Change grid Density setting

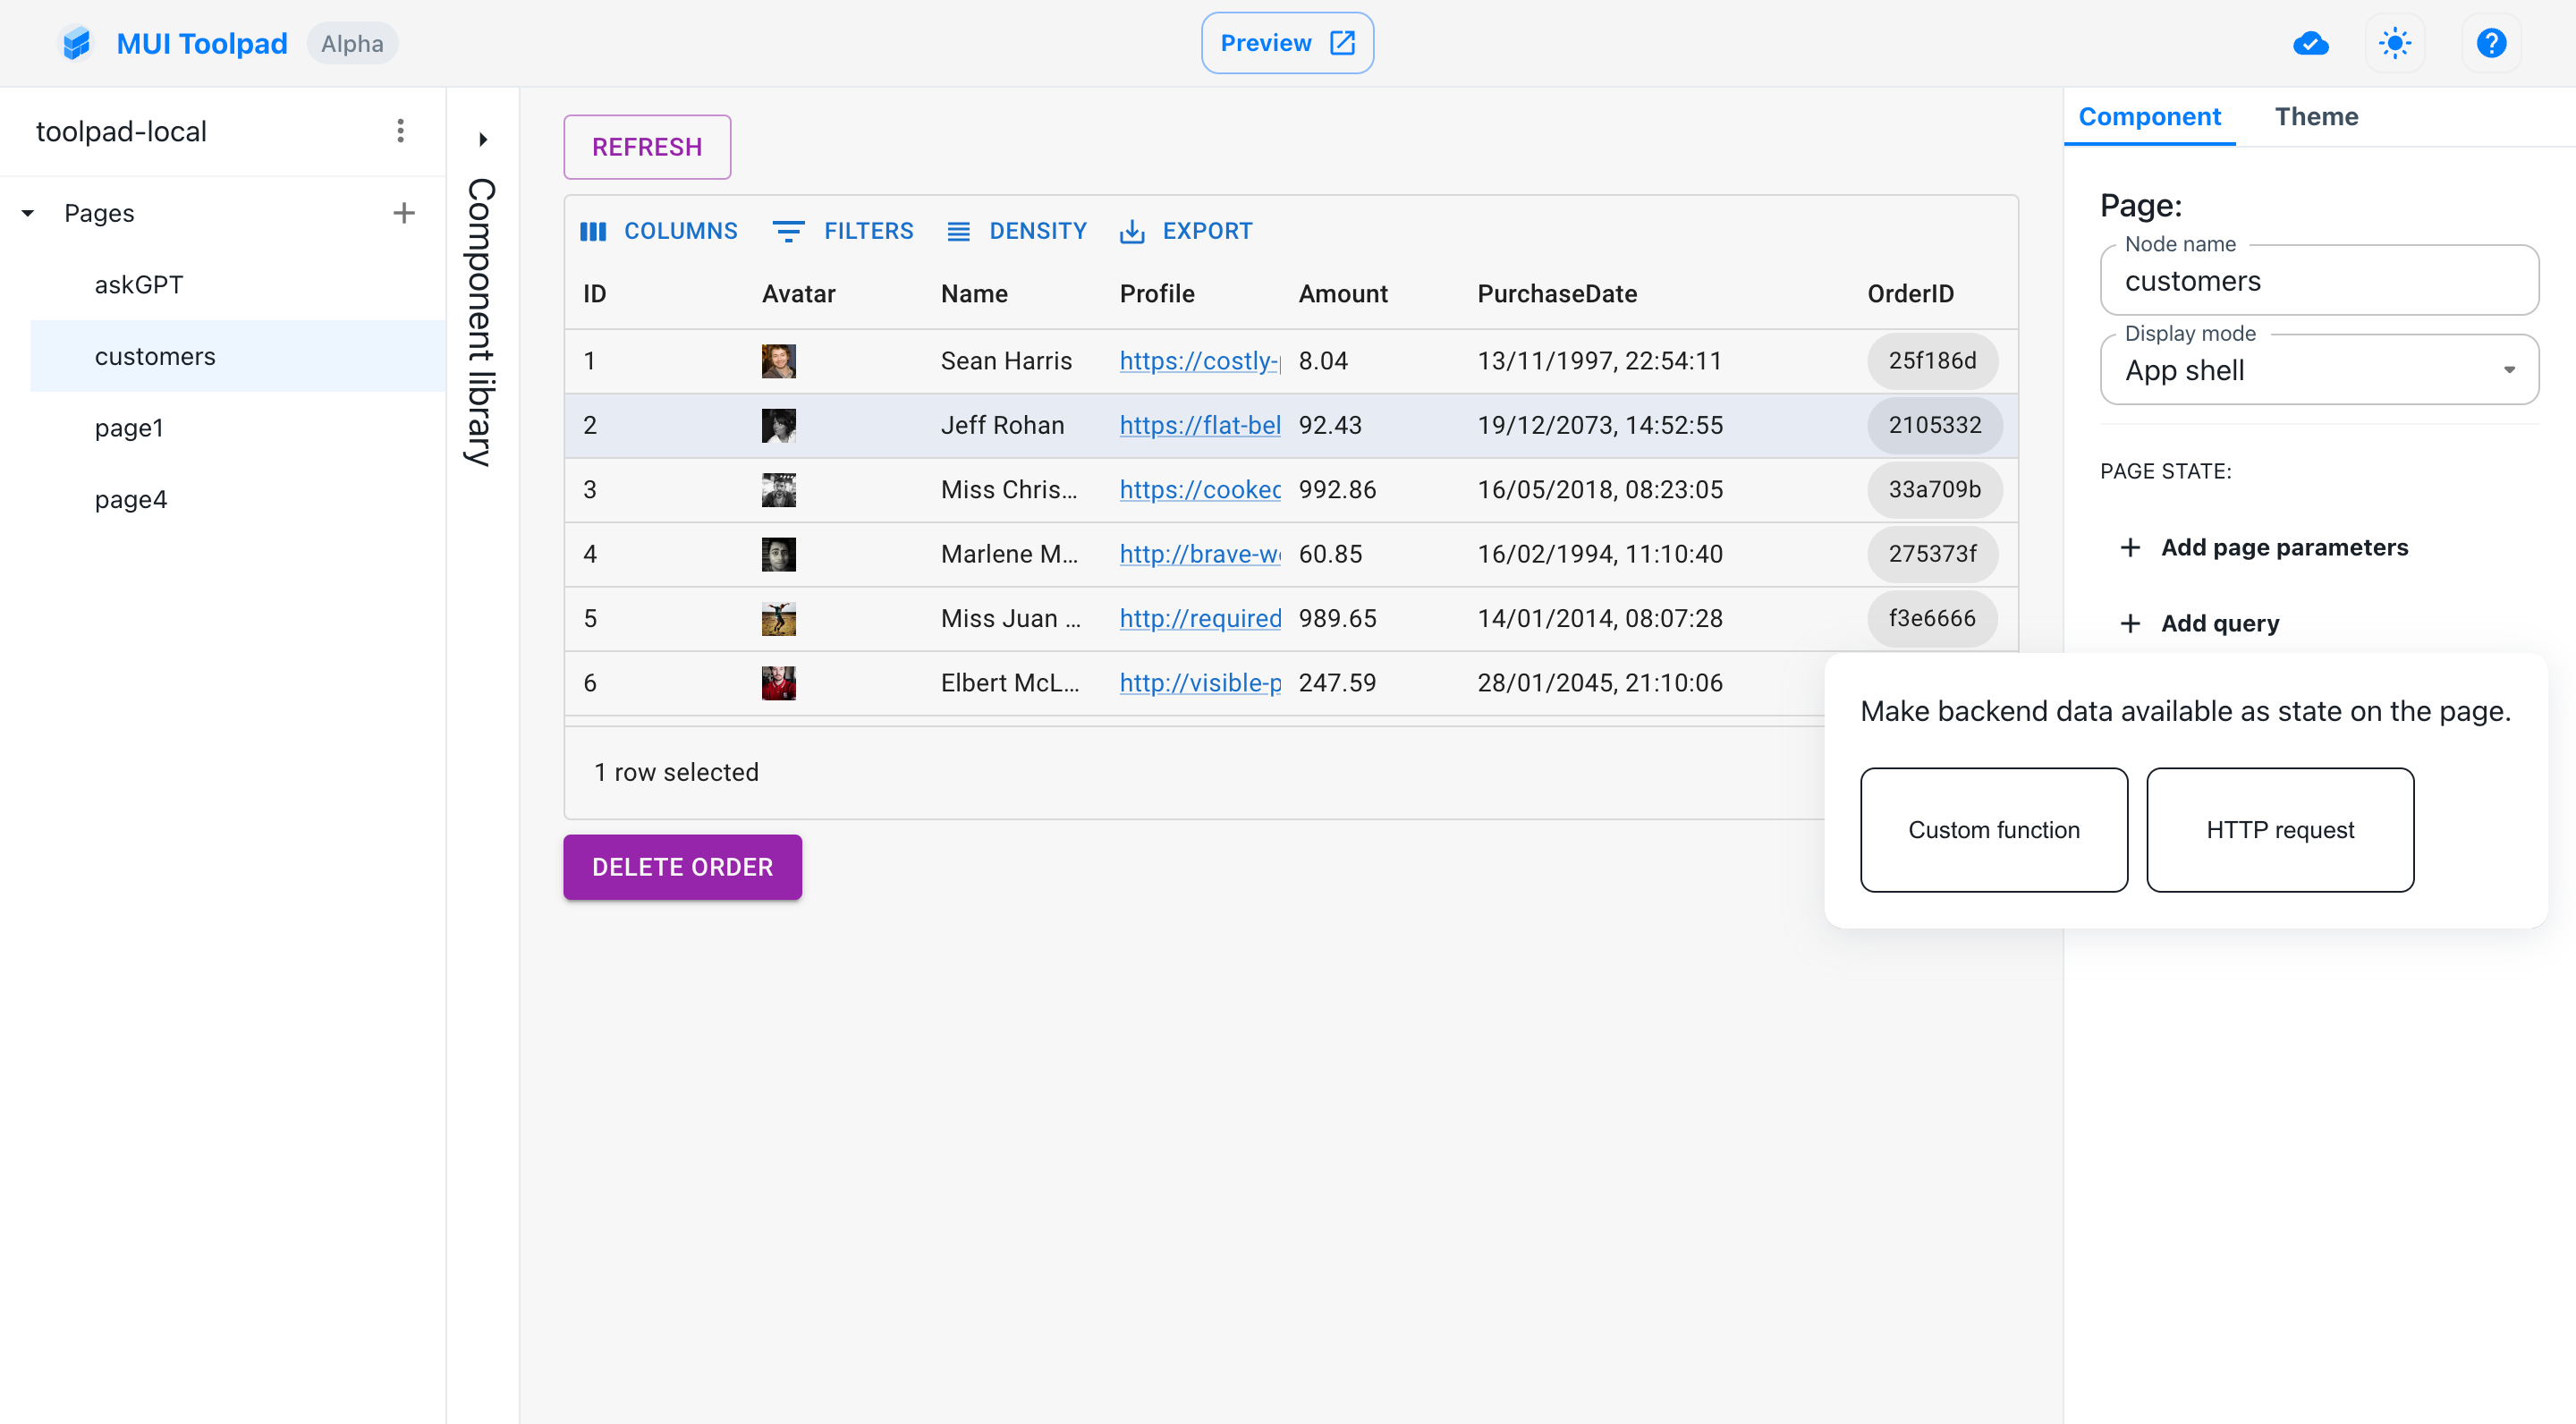pyautogui.click(x=1016, y=231)
